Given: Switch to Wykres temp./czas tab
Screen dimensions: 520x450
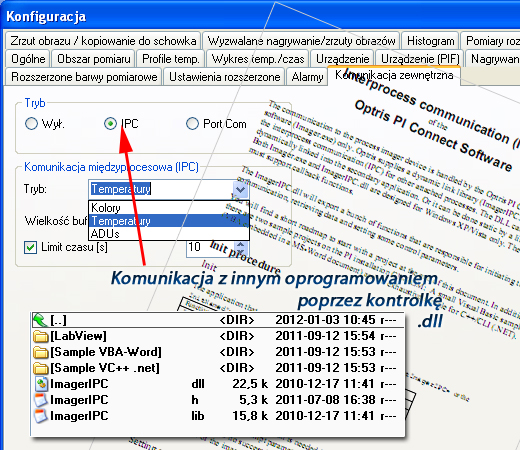Looking at the screenshot, I should pyautogui.click(x=258, y=59).
